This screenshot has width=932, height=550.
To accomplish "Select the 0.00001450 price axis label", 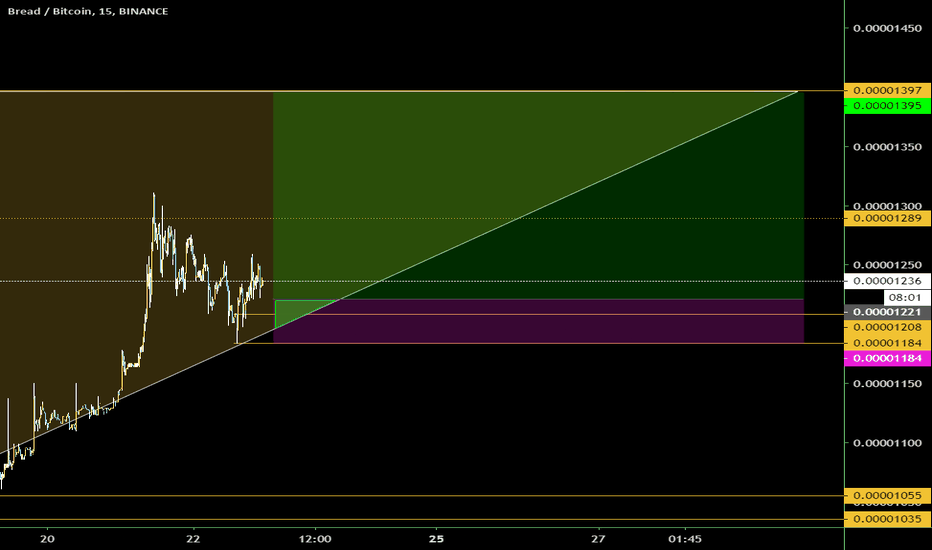I will coord(887,28).
